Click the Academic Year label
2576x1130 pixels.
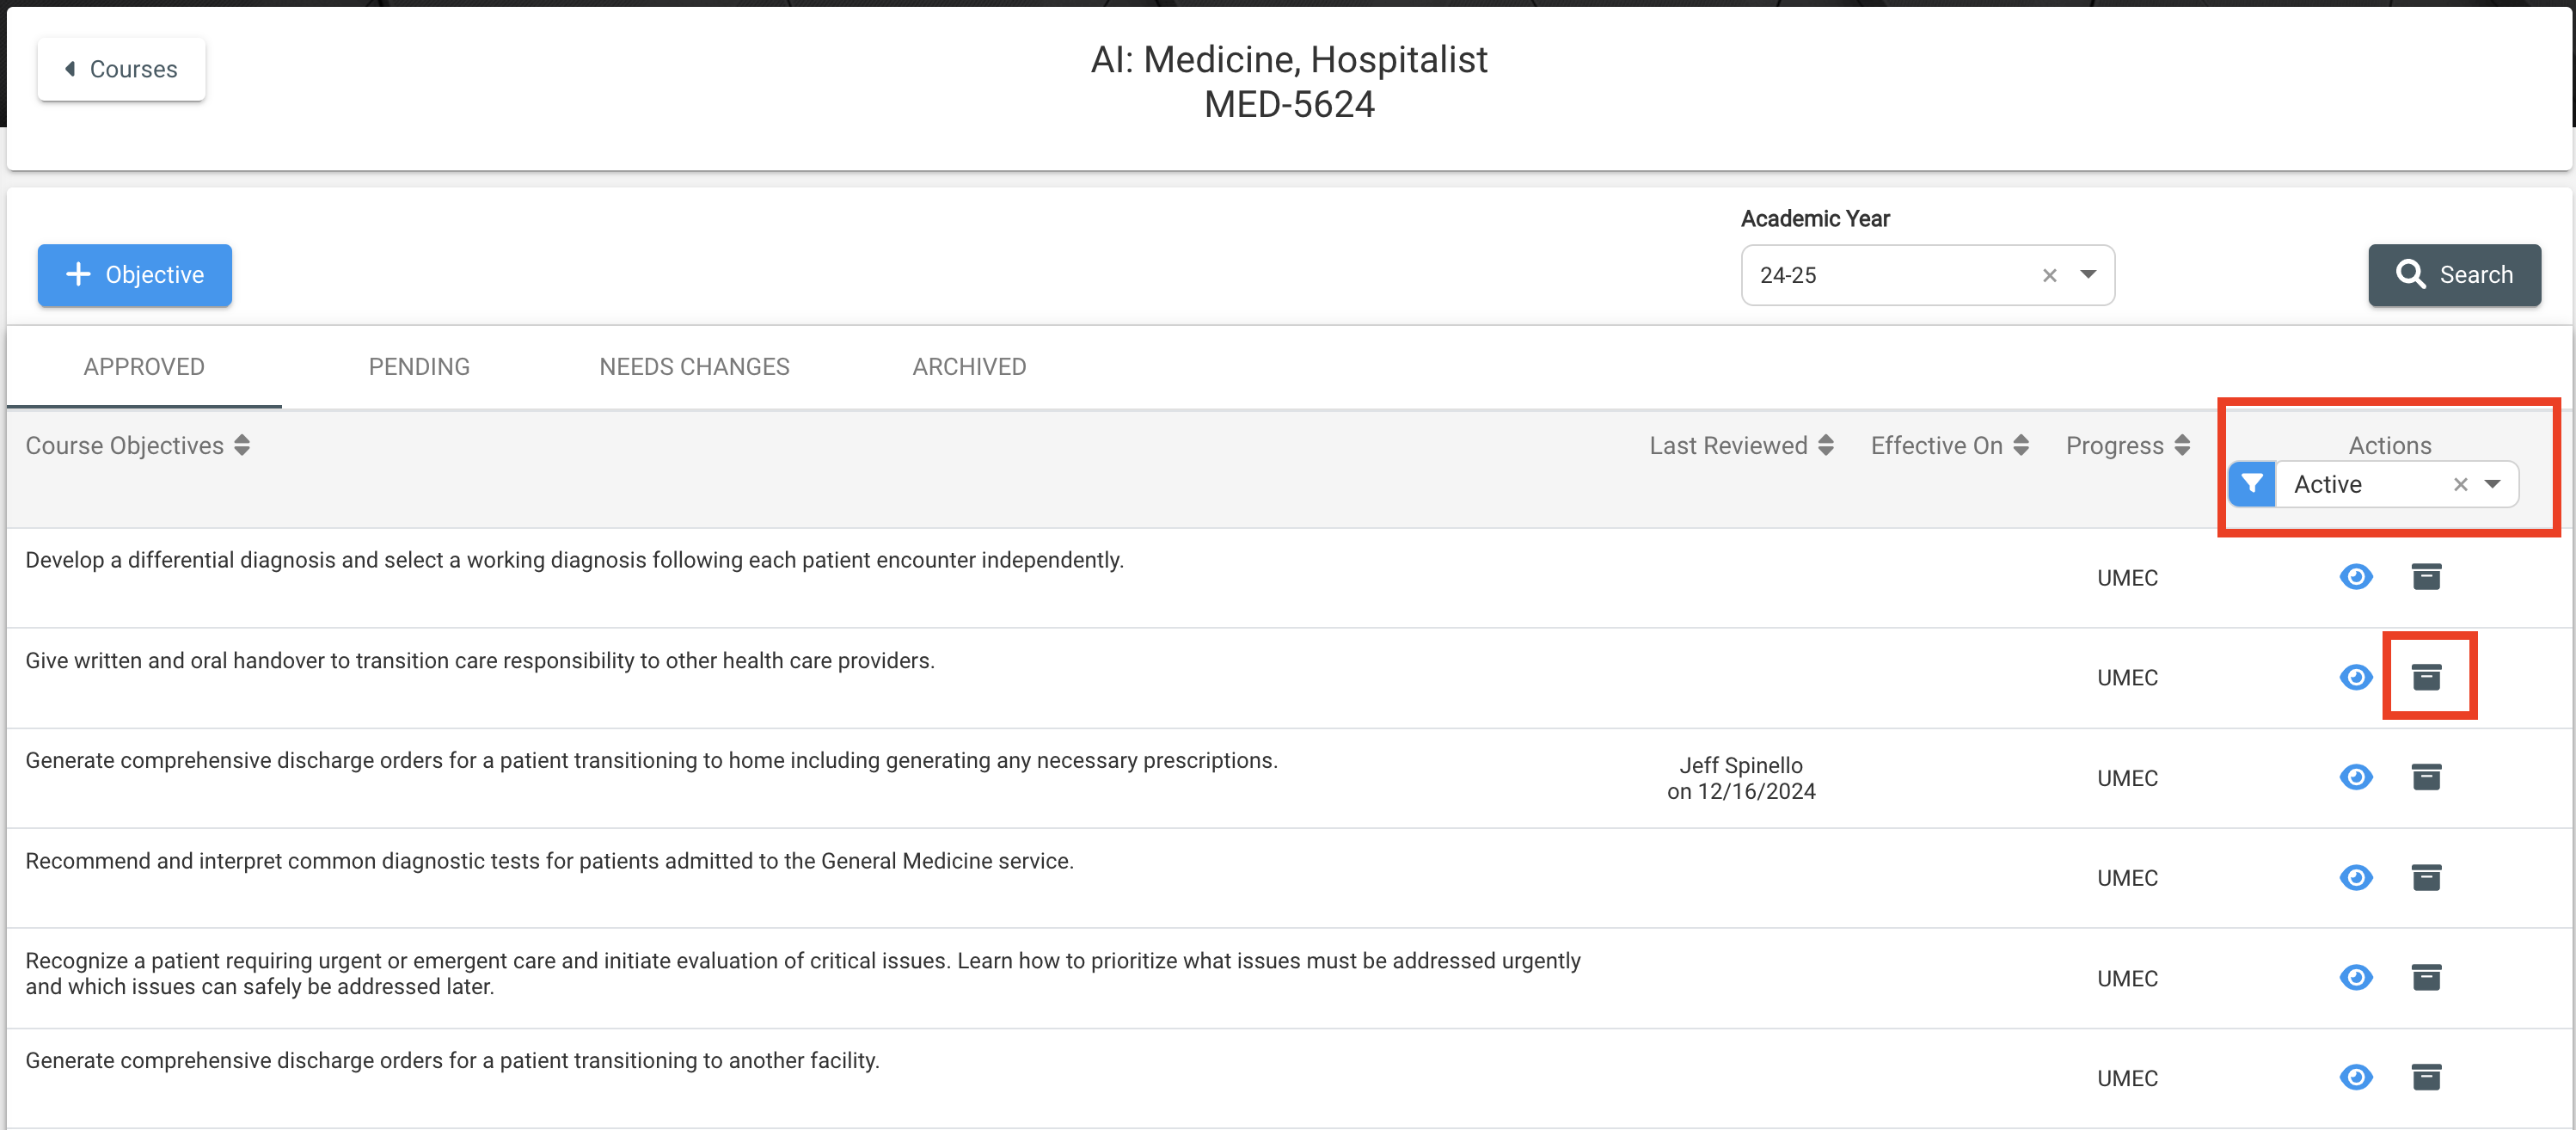click(x=1815, y=219)
